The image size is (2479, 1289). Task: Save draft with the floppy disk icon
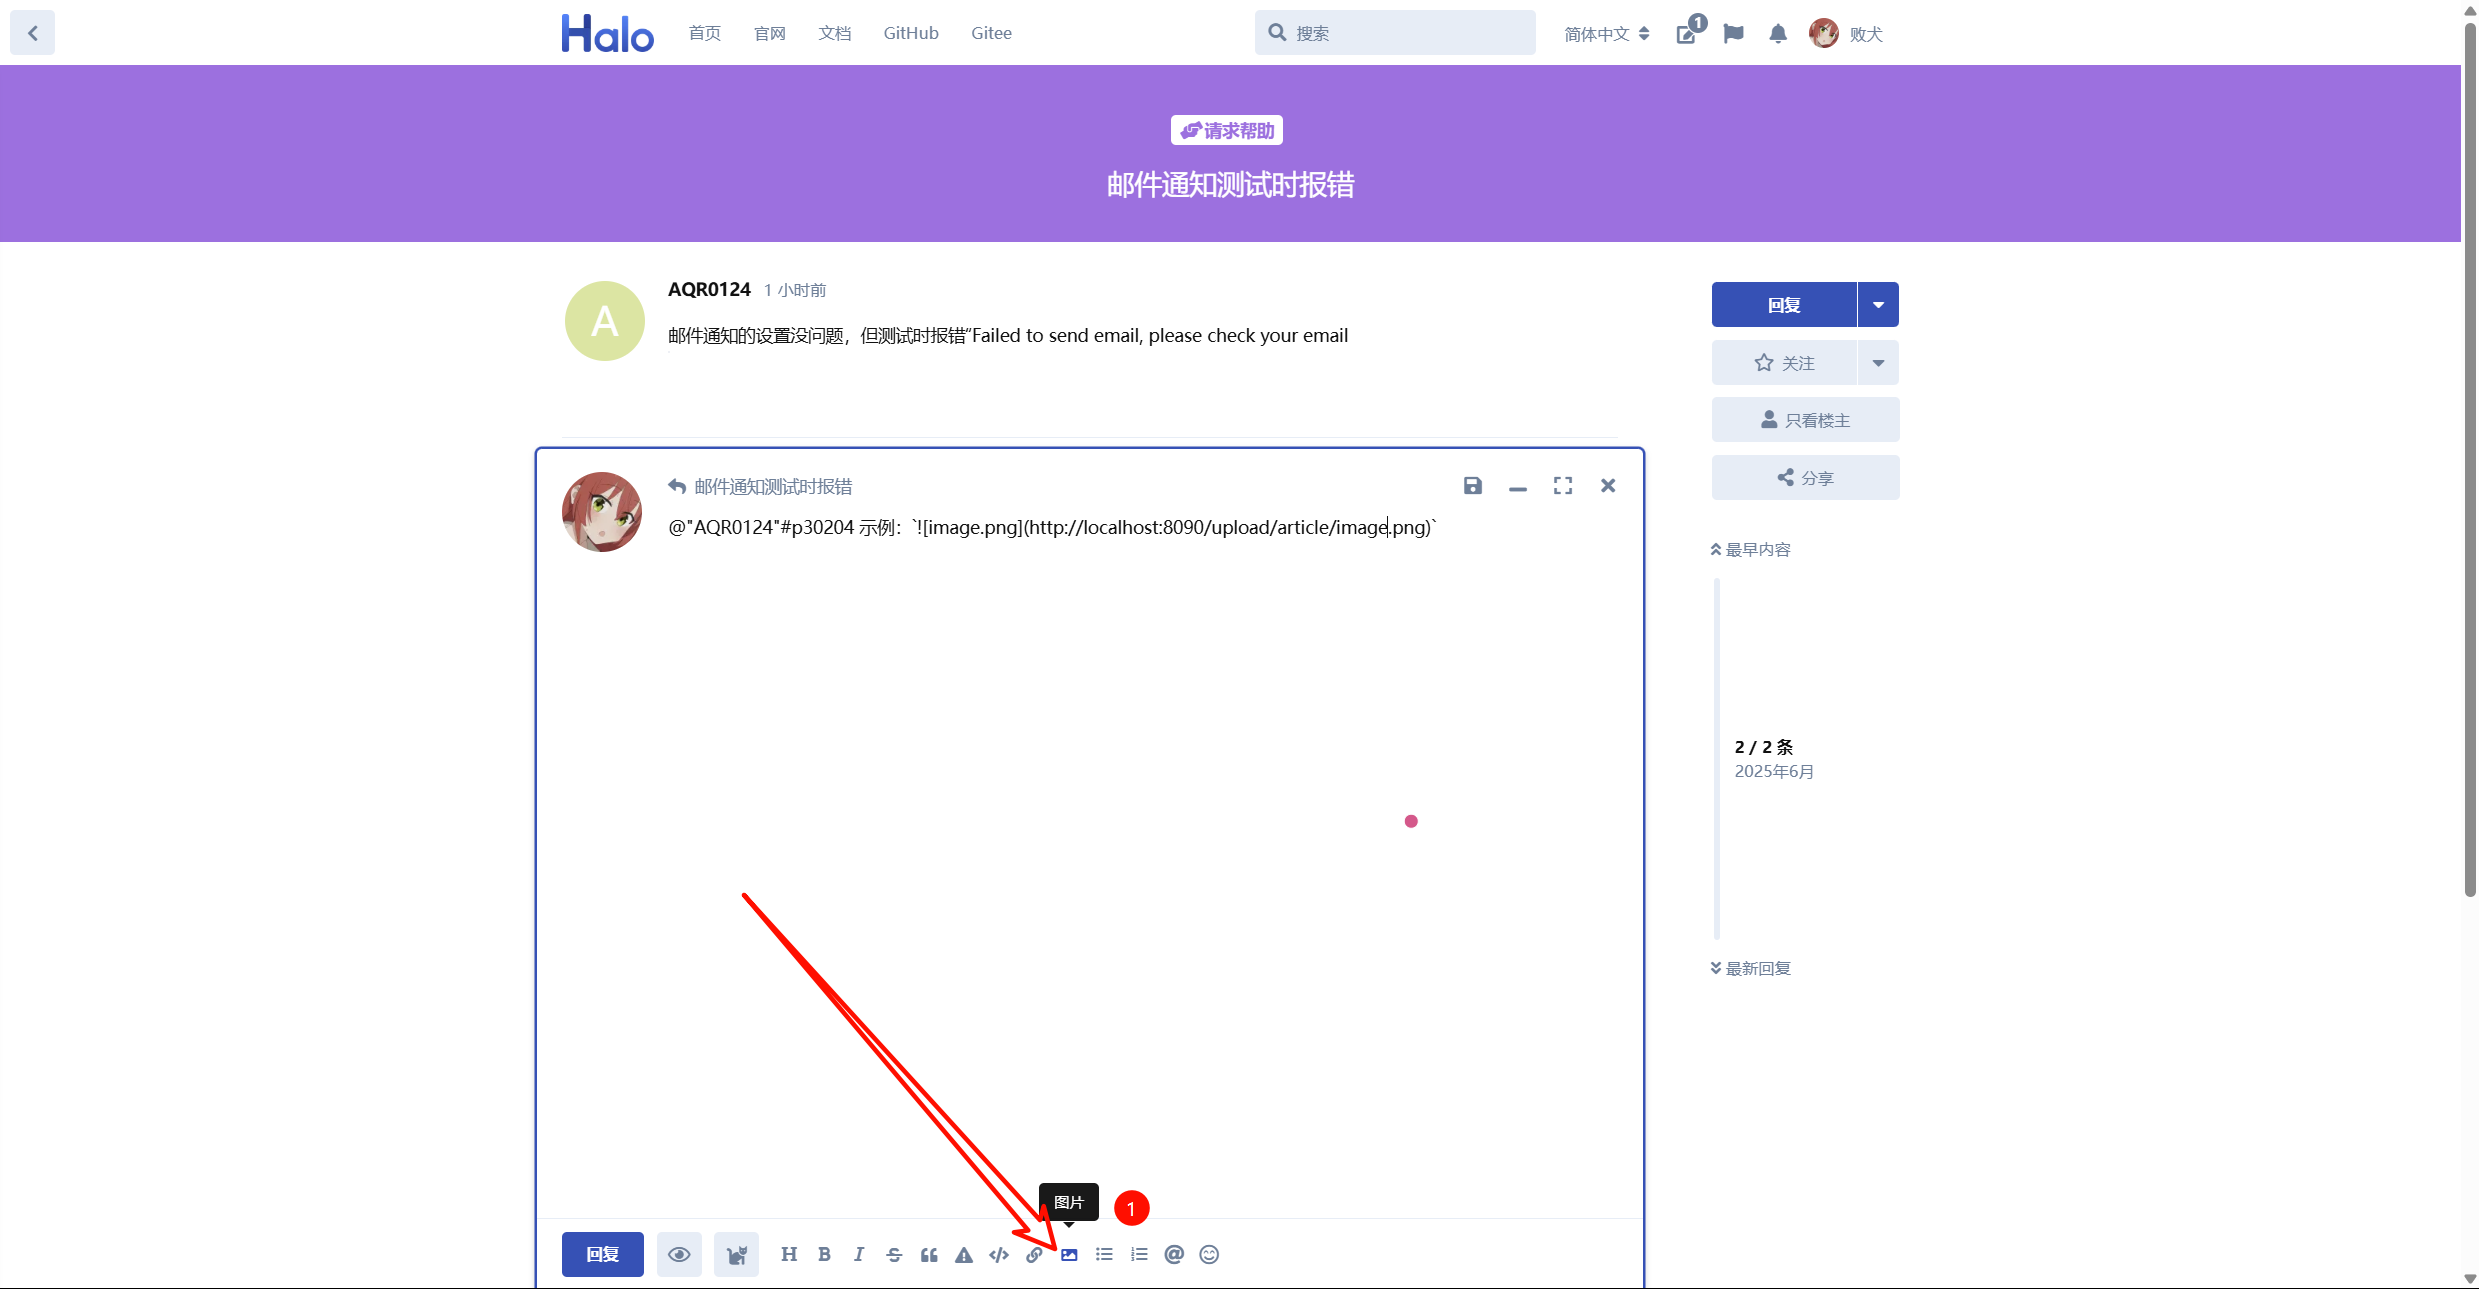pyautogui.click(x=1472, y=486)
